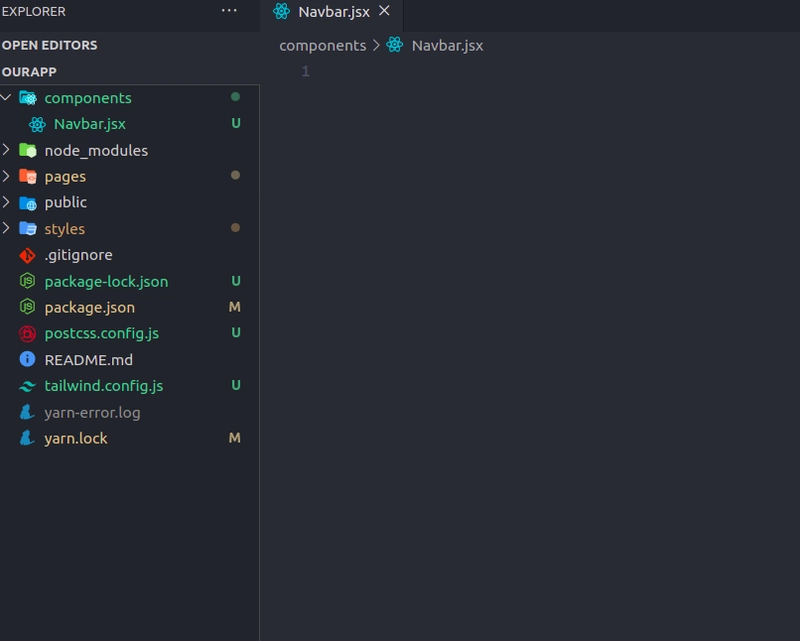Click the U badge on postcss.config.js

(x=236, y=332)
